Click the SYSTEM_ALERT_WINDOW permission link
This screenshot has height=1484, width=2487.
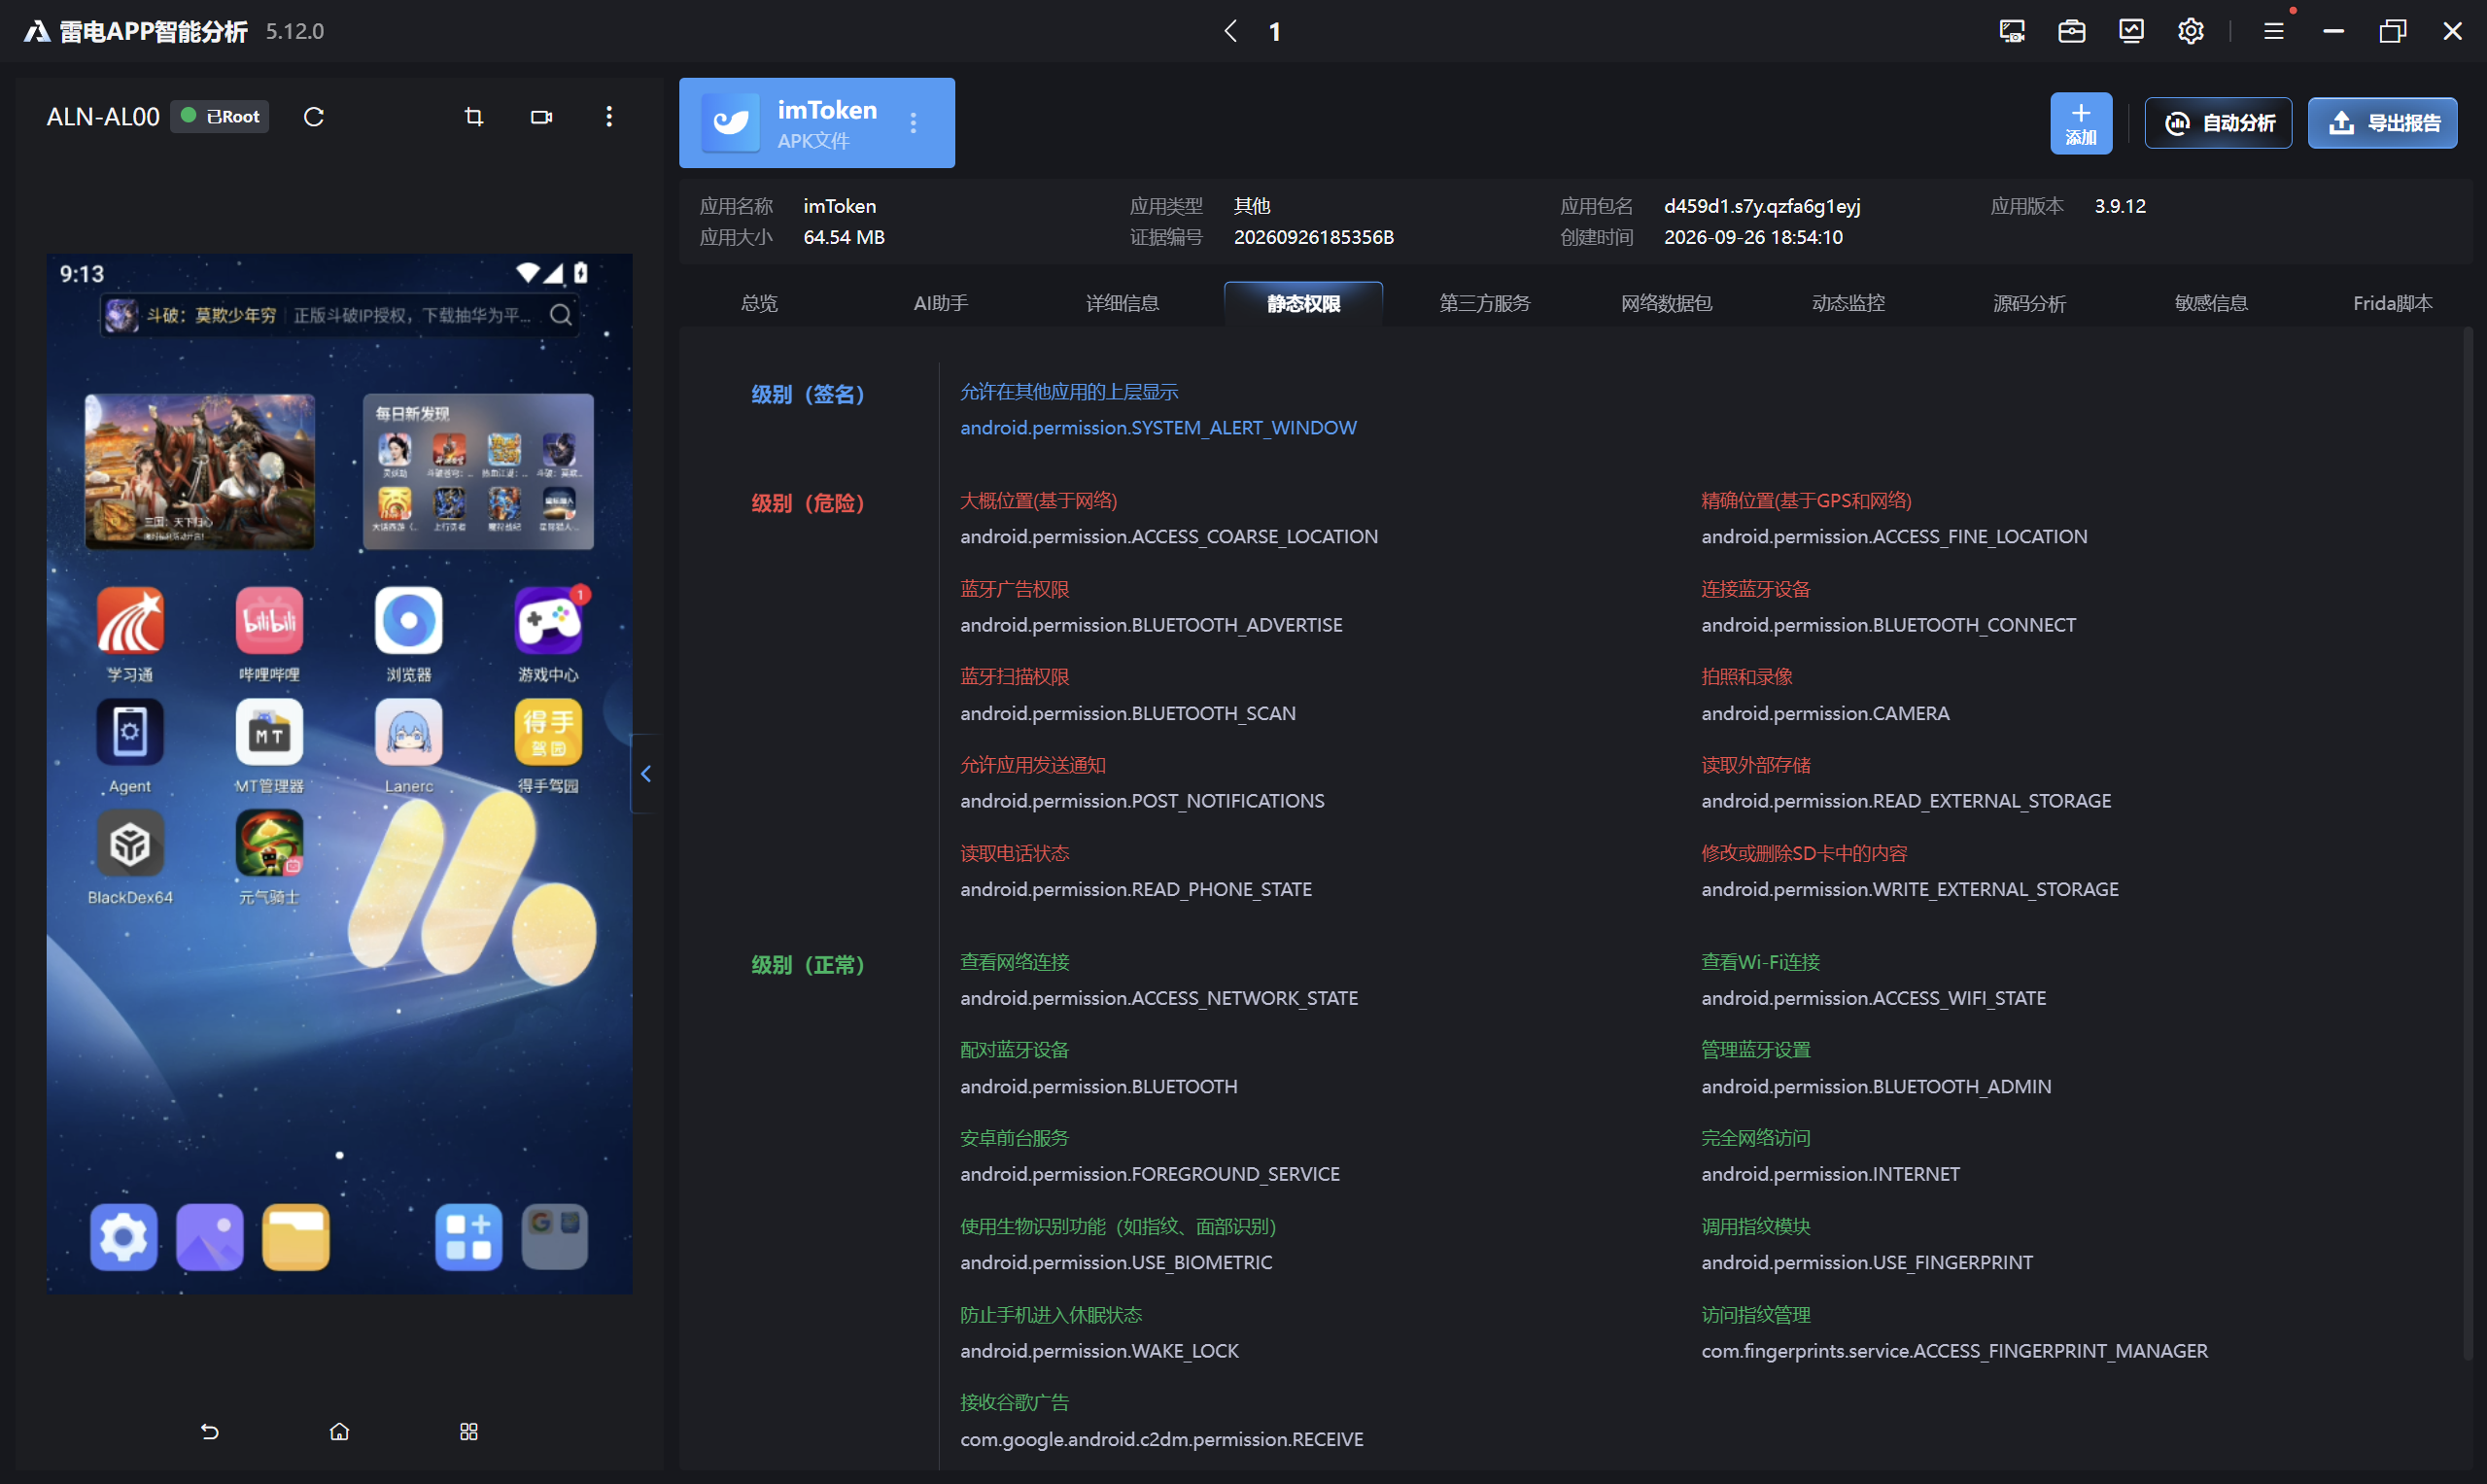1158,427
